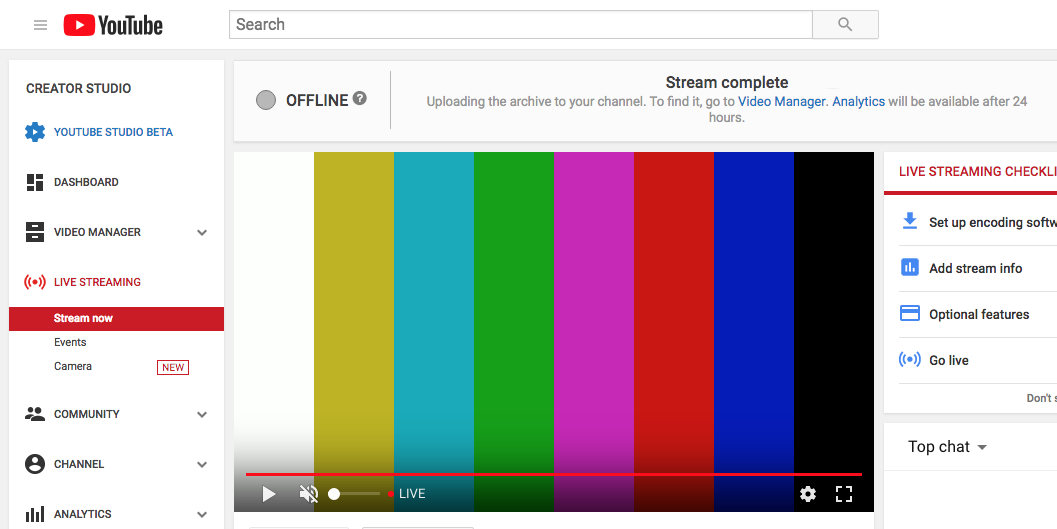This screenshot has height=529, width=1057.
Task: Open the hamburger guide menu
Action: (x=40, y=25)
